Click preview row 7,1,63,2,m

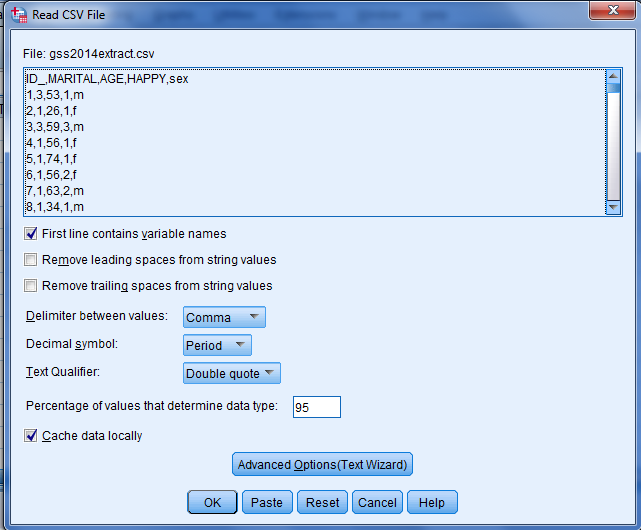(x=55, y=191)
